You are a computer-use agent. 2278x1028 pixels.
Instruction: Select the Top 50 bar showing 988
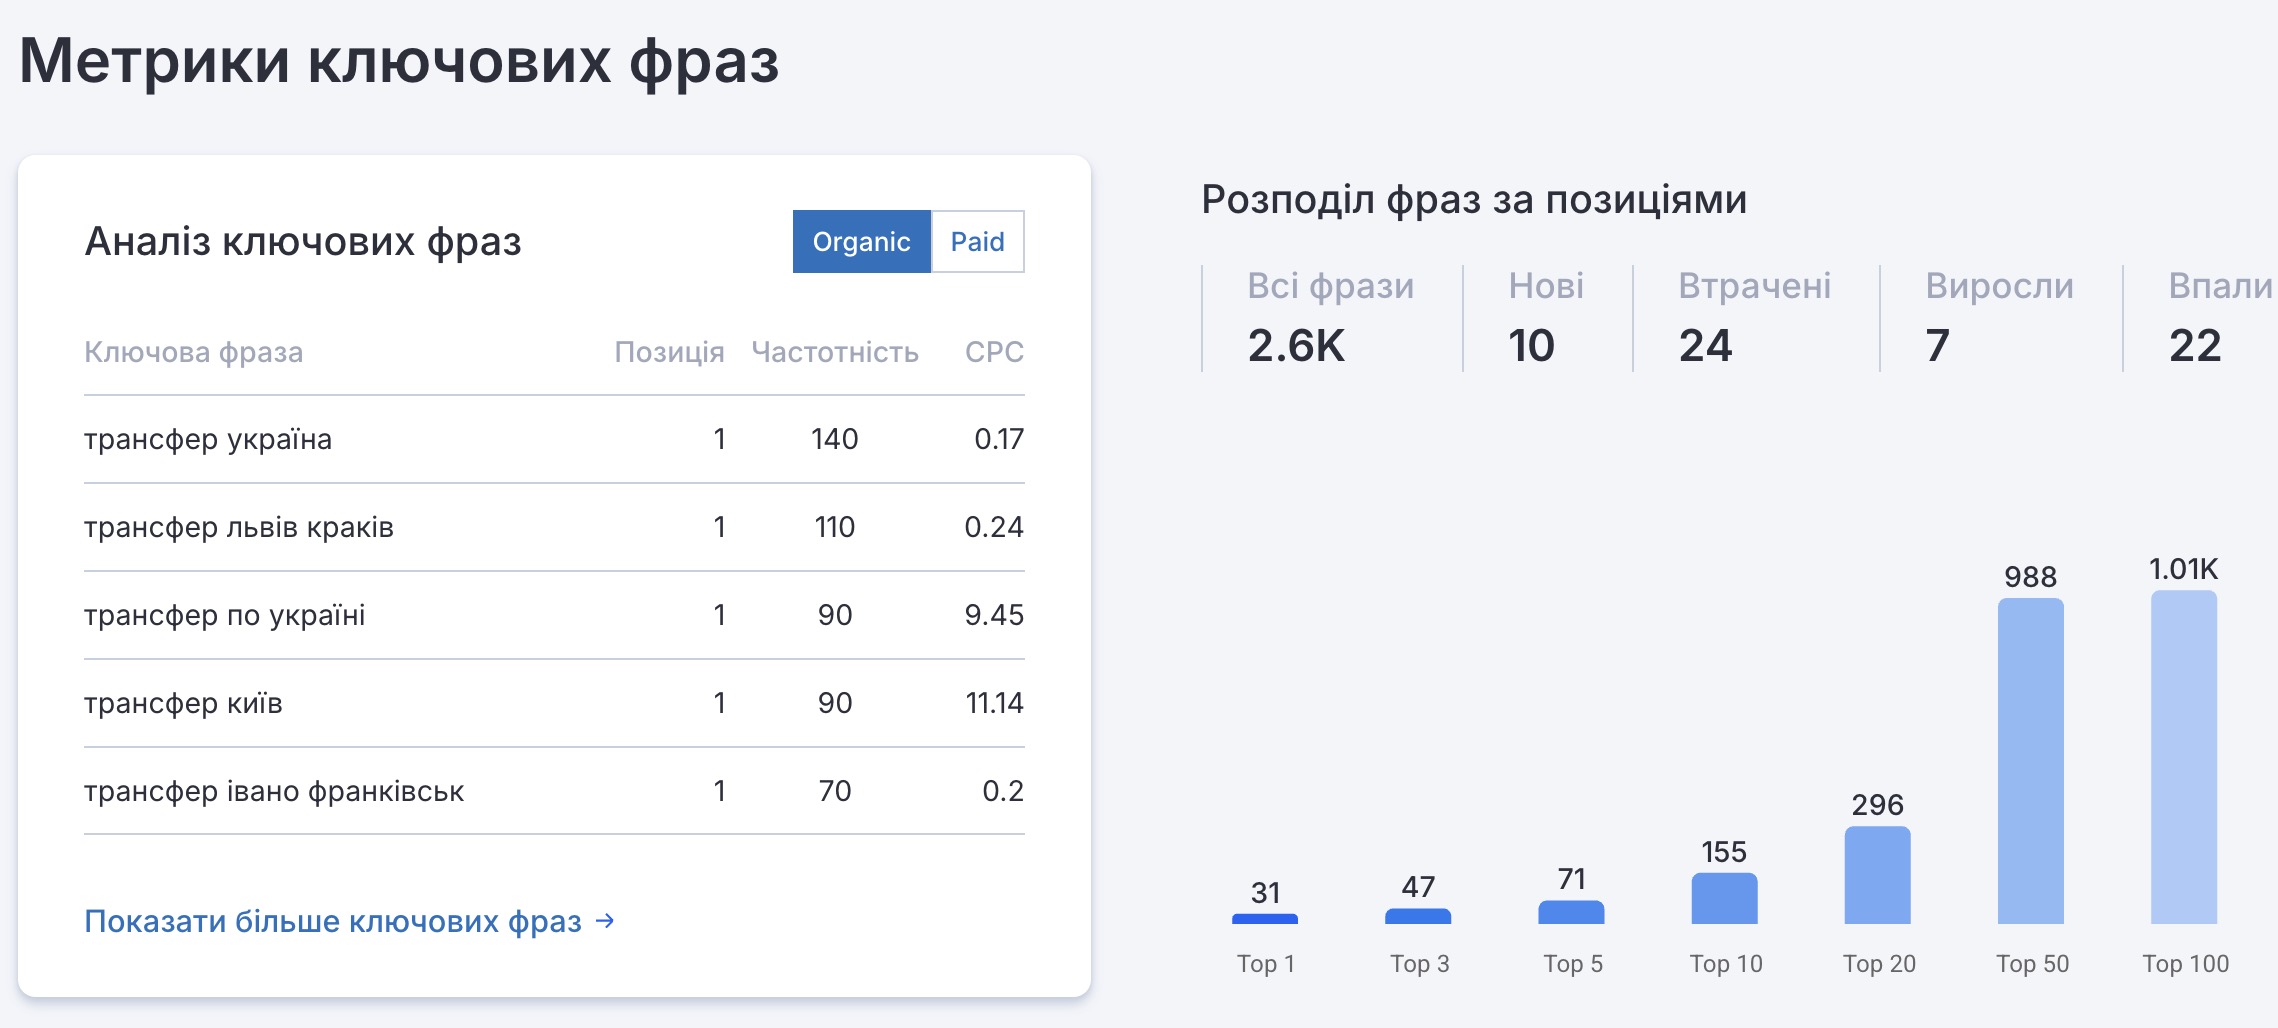[x=2030, y=760]
